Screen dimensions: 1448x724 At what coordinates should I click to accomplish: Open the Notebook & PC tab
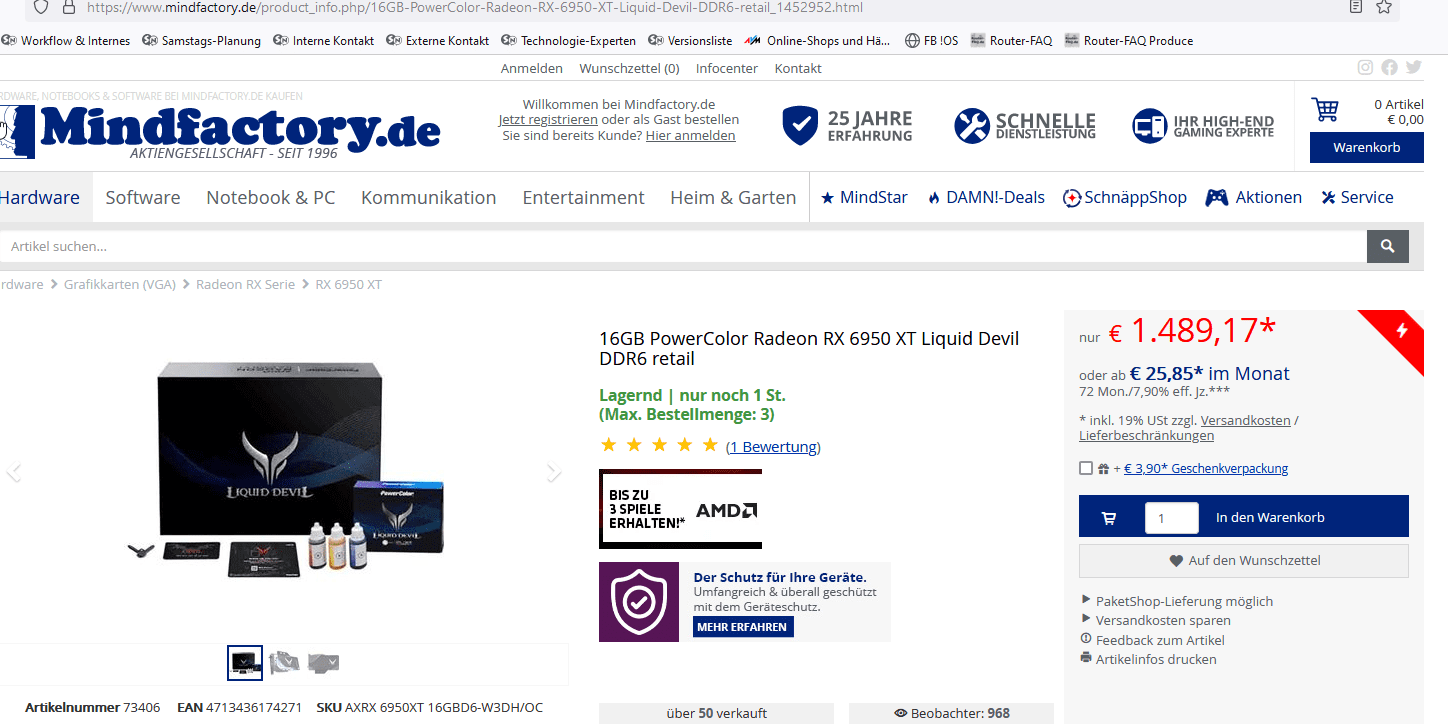(271, 197)
